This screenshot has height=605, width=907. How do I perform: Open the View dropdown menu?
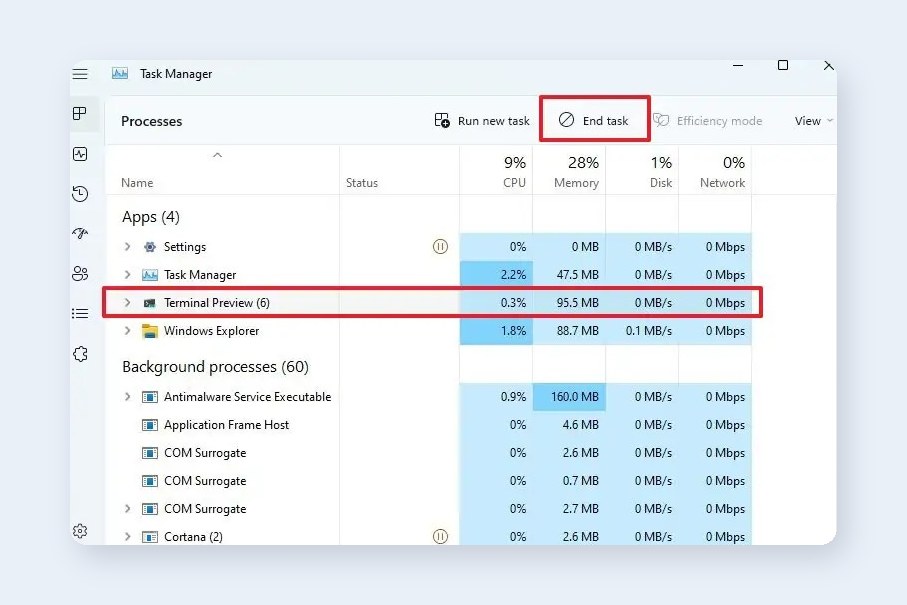click(813, 121)
